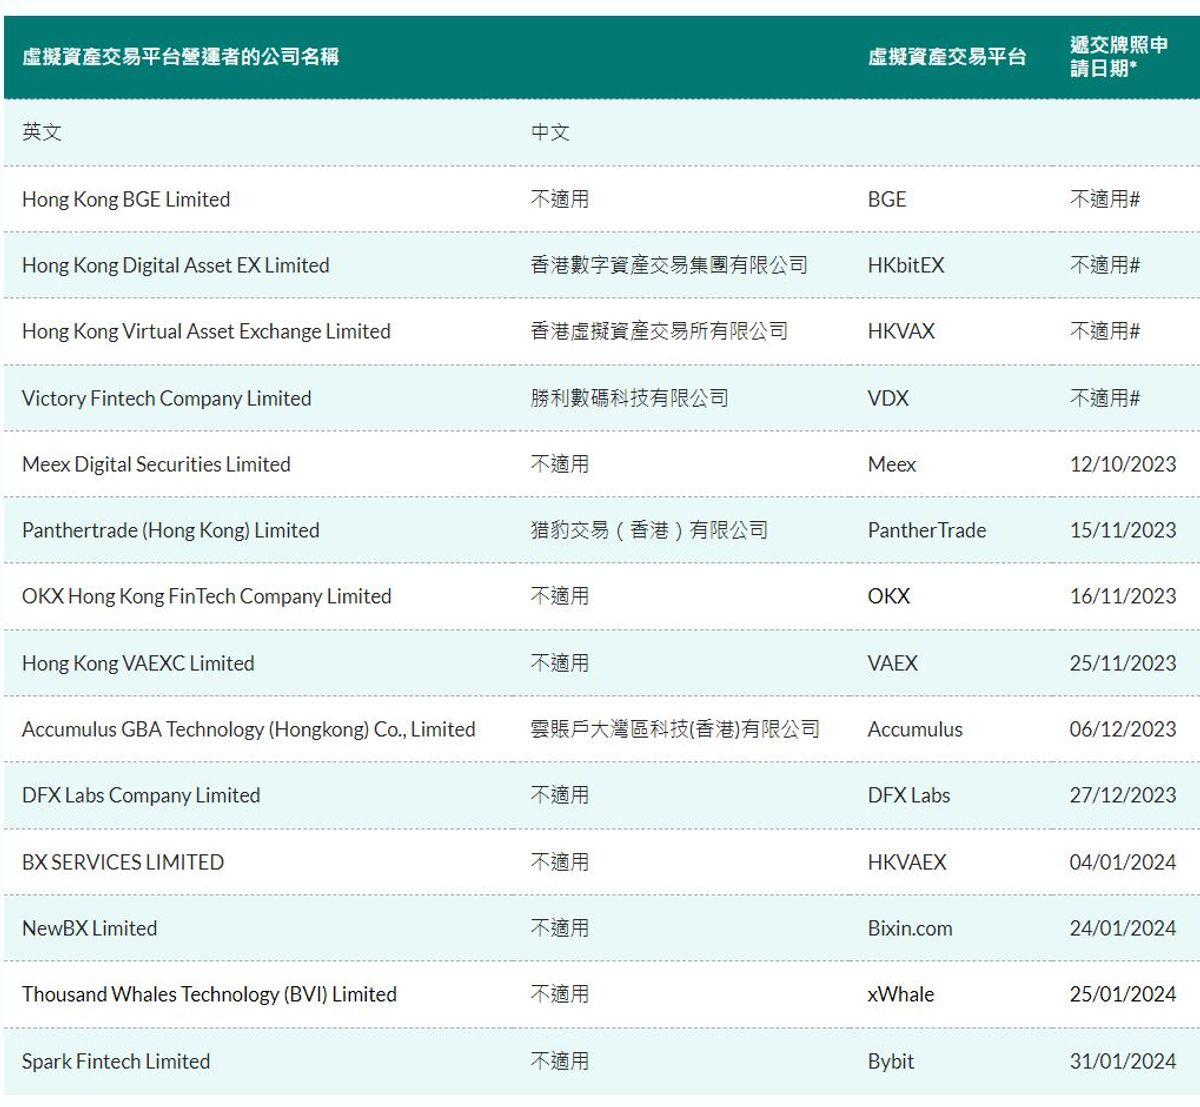1200x1107 pixels.
Task: Click the 遞交牌照申請日期 column header
Action: [x=1119, y=57]
